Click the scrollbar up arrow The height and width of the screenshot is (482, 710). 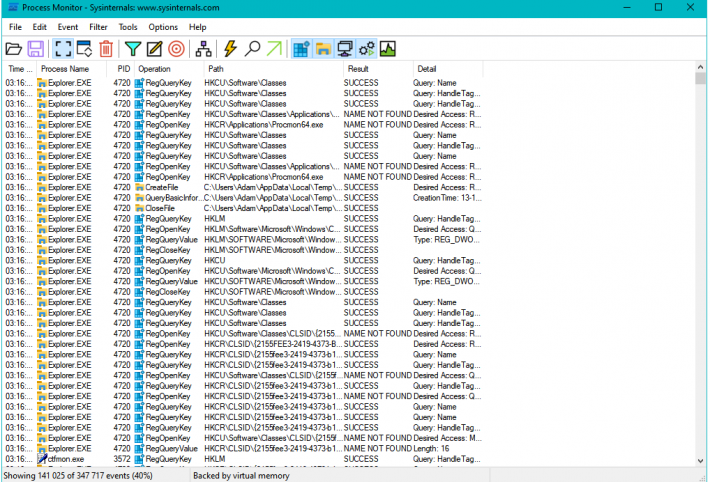(700, 67)
